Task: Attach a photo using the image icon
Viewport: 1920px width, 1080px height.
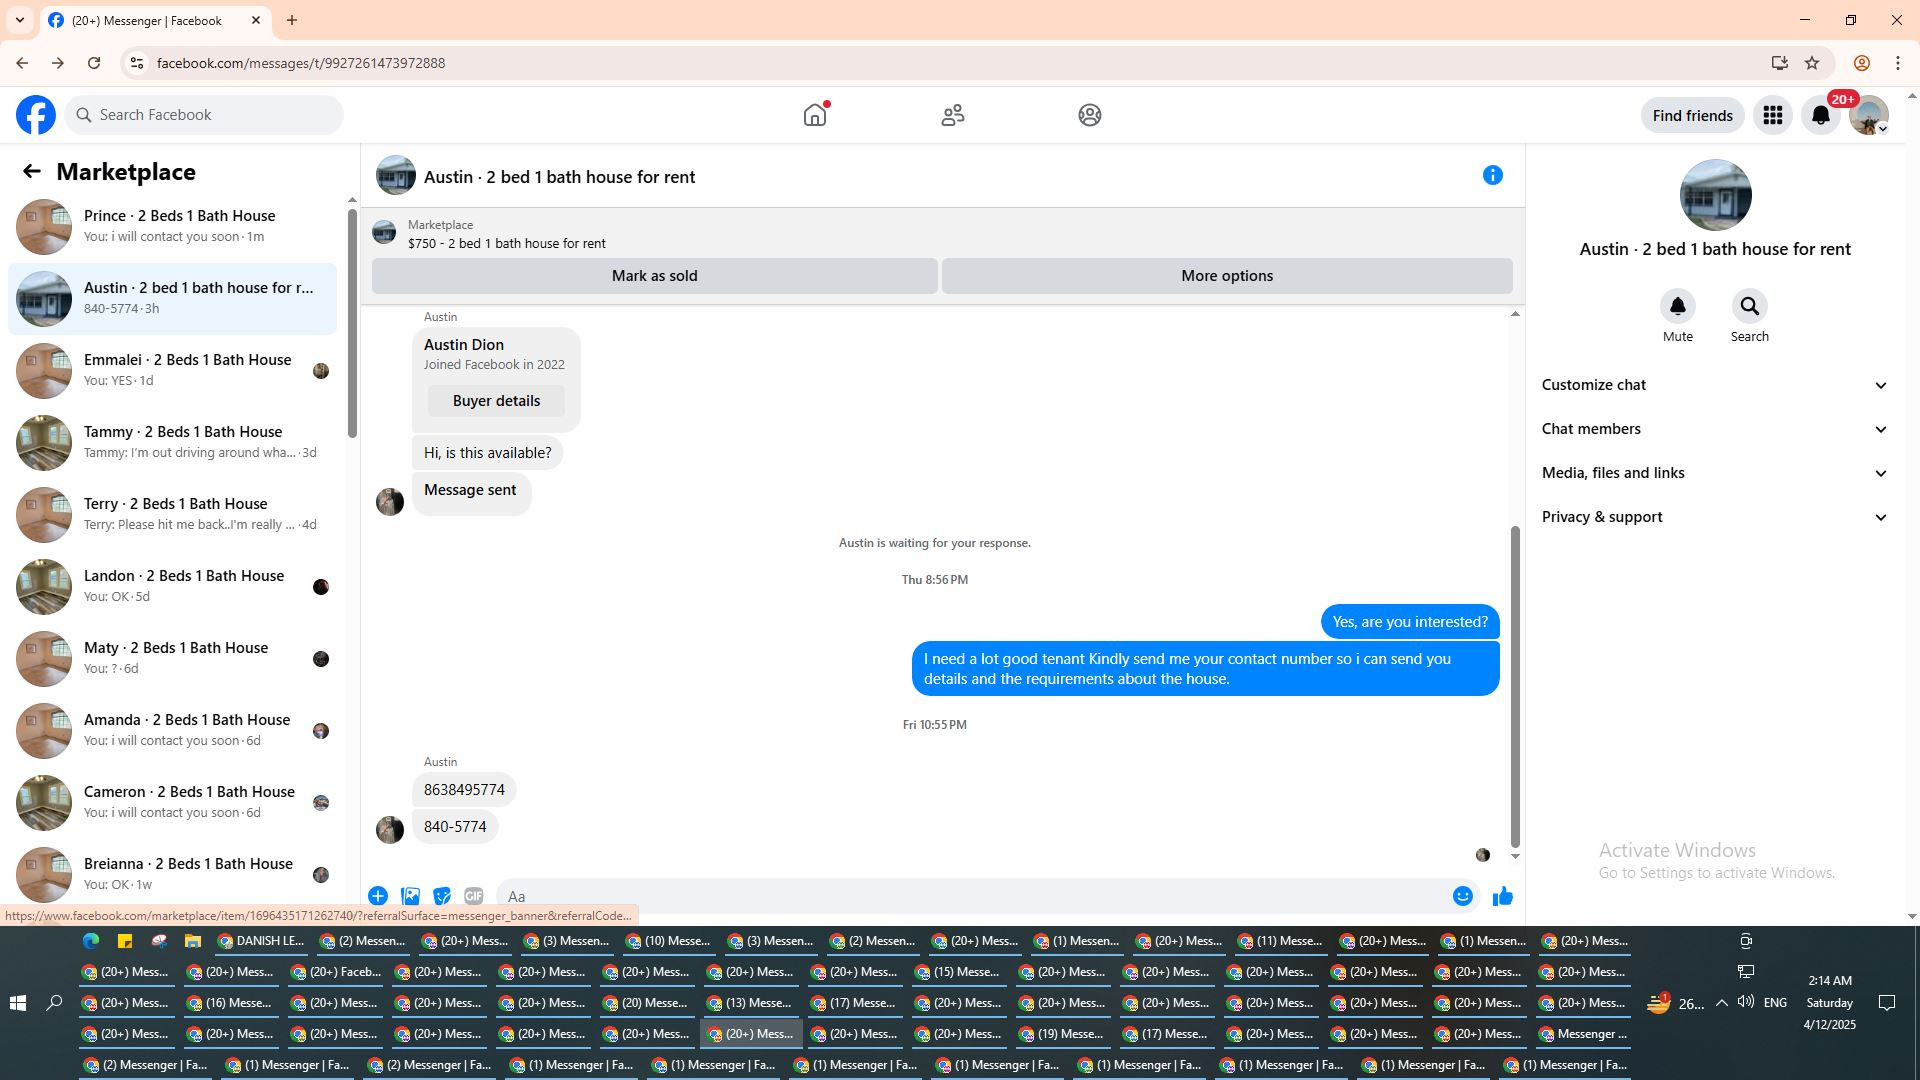Action: pyautogui.click(x=410, y=896)
